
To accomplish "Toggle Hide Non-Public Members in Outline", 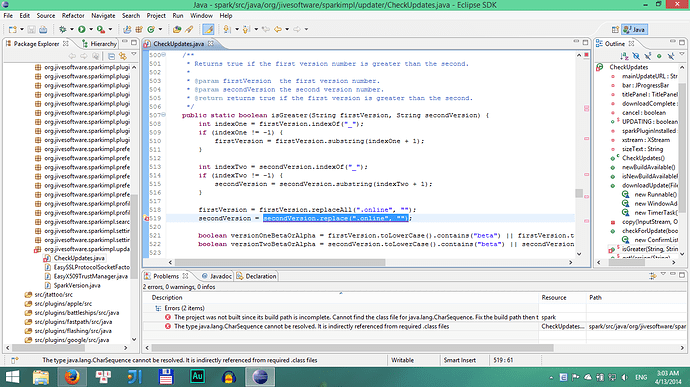I will pyautogui.click(x=659, y=56).
